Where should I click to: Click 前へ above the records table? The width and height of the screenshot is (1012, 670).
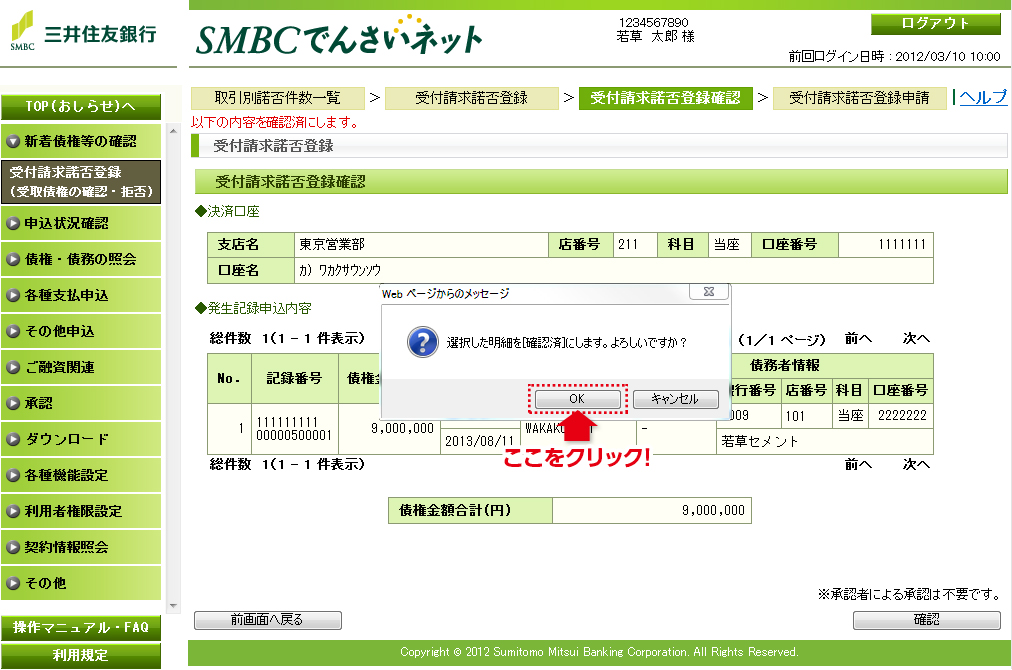[858, 339]
